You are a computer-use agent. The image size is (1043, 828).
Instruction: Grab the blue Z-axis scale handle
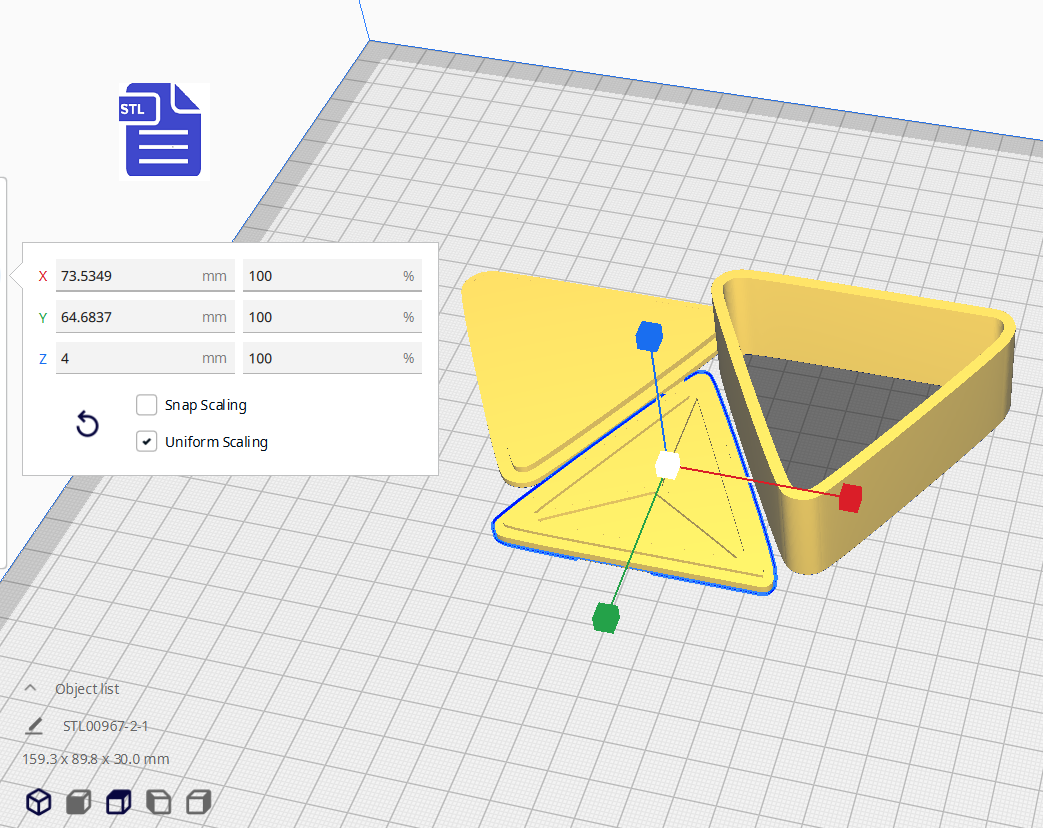pos(649,337)
